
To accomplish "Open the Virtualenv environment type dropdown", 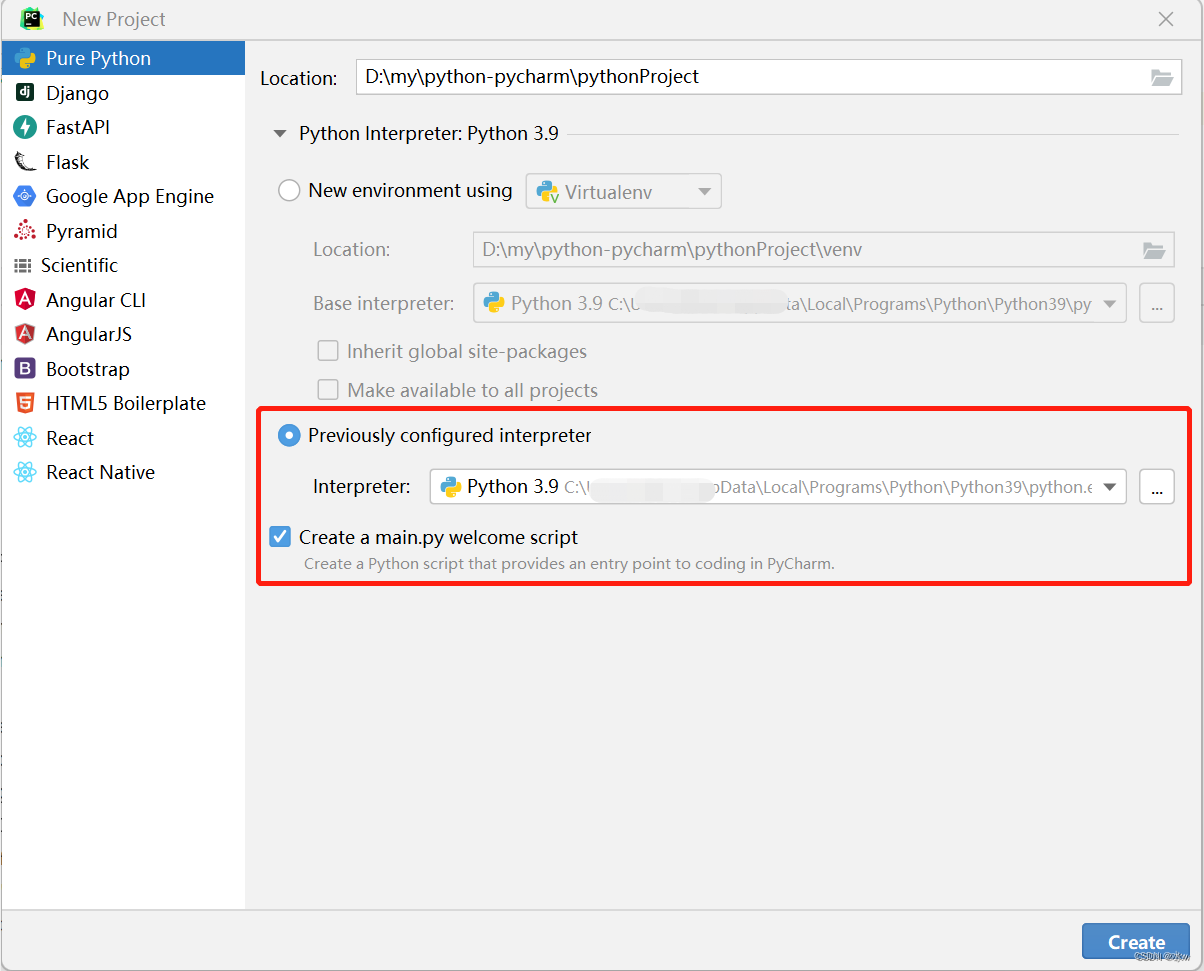I will [x=624, y=191].
